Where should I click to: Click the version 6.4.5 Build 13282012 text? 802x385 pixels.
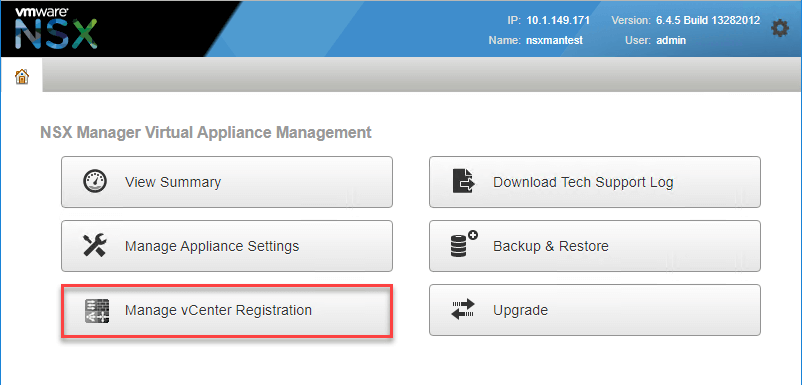tap(708, 21)
